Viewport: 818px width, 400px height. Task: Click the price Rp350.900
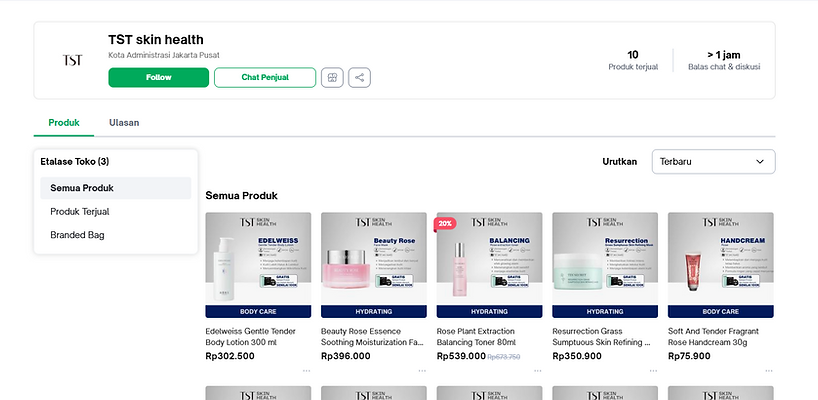[x=577, y=356]
